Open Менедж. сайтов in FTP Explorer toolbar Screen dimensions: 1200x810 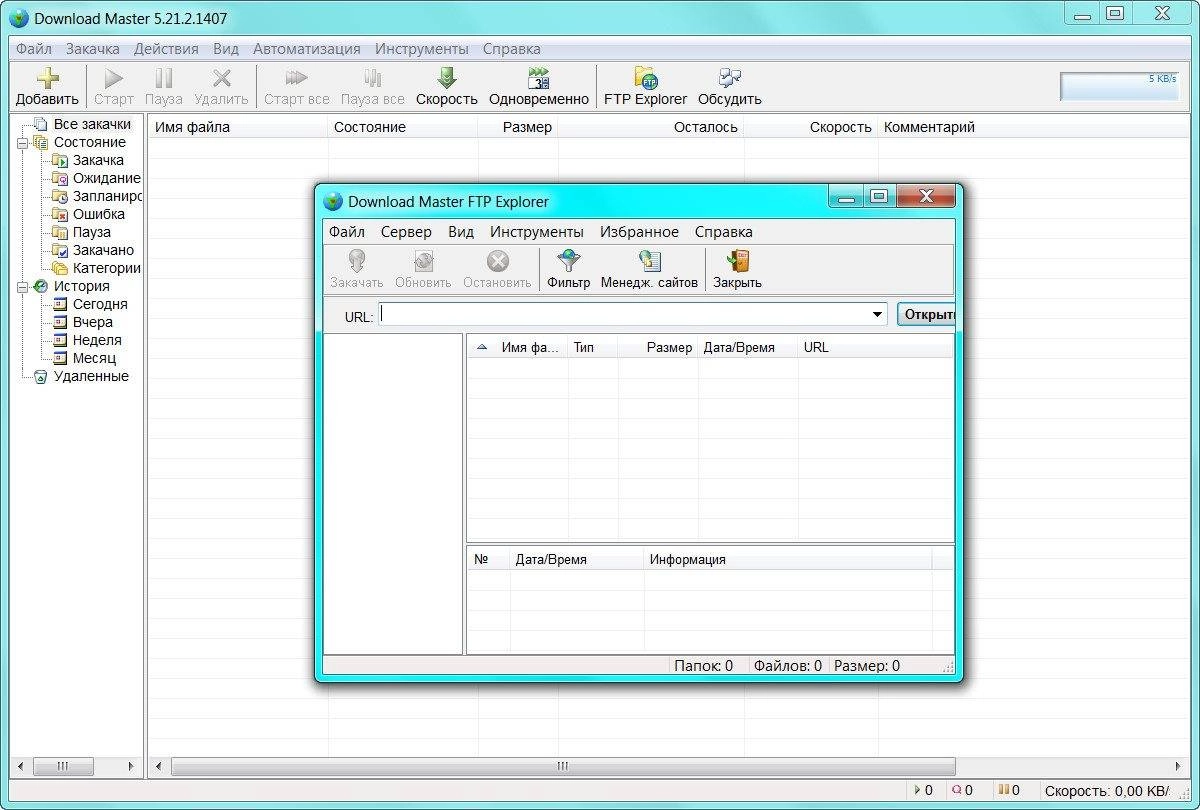coord(650,261)
